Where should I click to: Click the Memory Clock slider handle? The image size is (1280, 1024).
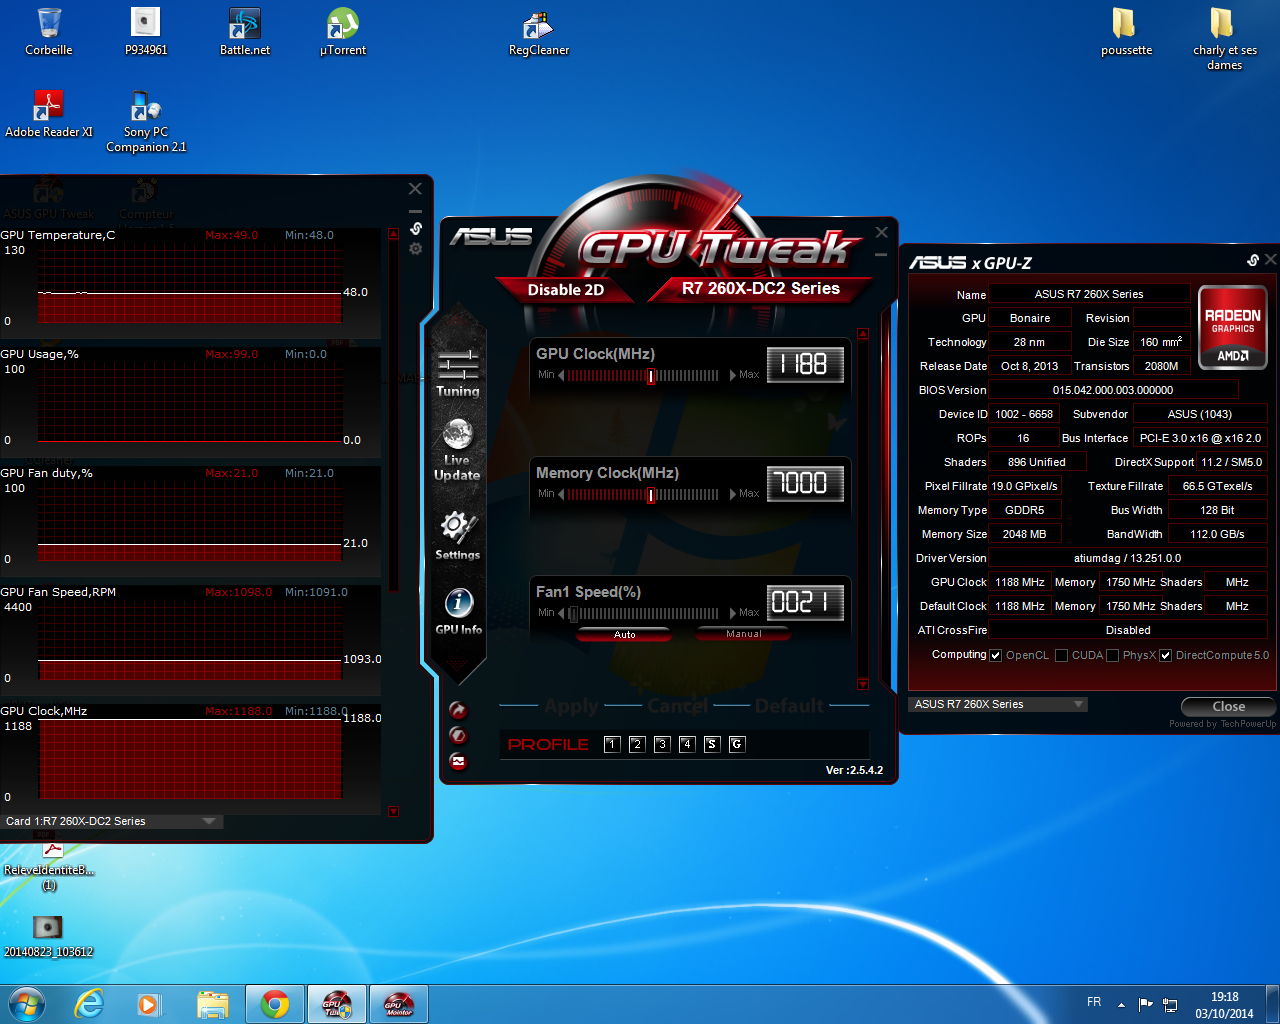(652, 495)
